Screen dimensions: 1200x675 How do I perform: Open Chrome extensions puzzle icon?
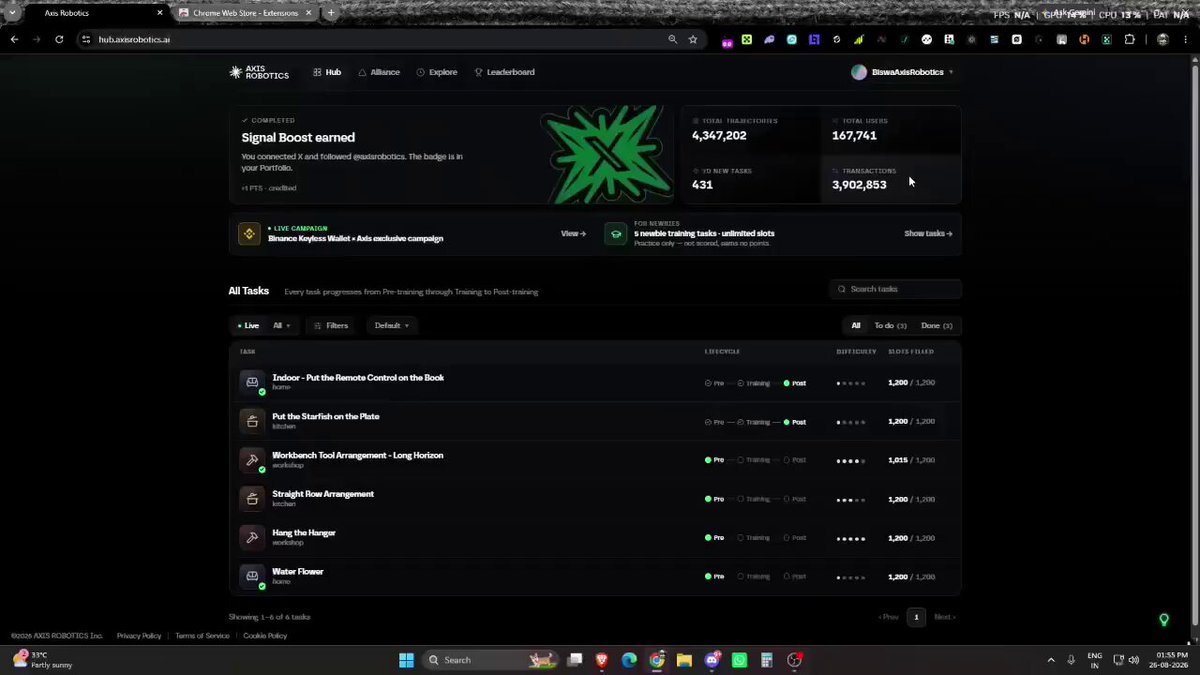tap(1130, 39)
